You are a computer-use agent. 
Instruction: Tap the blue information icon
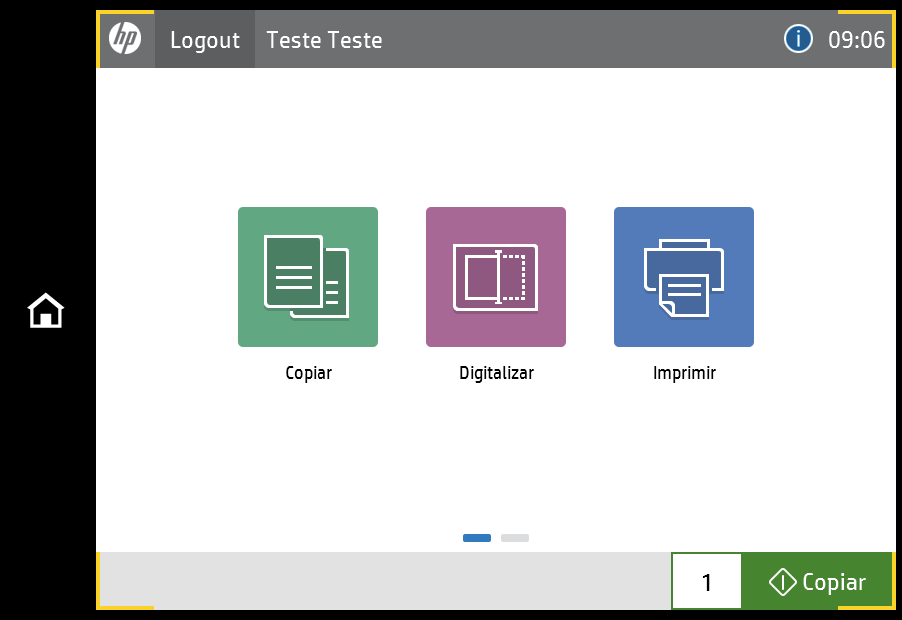pyautogui.click(x=798, y=40)
